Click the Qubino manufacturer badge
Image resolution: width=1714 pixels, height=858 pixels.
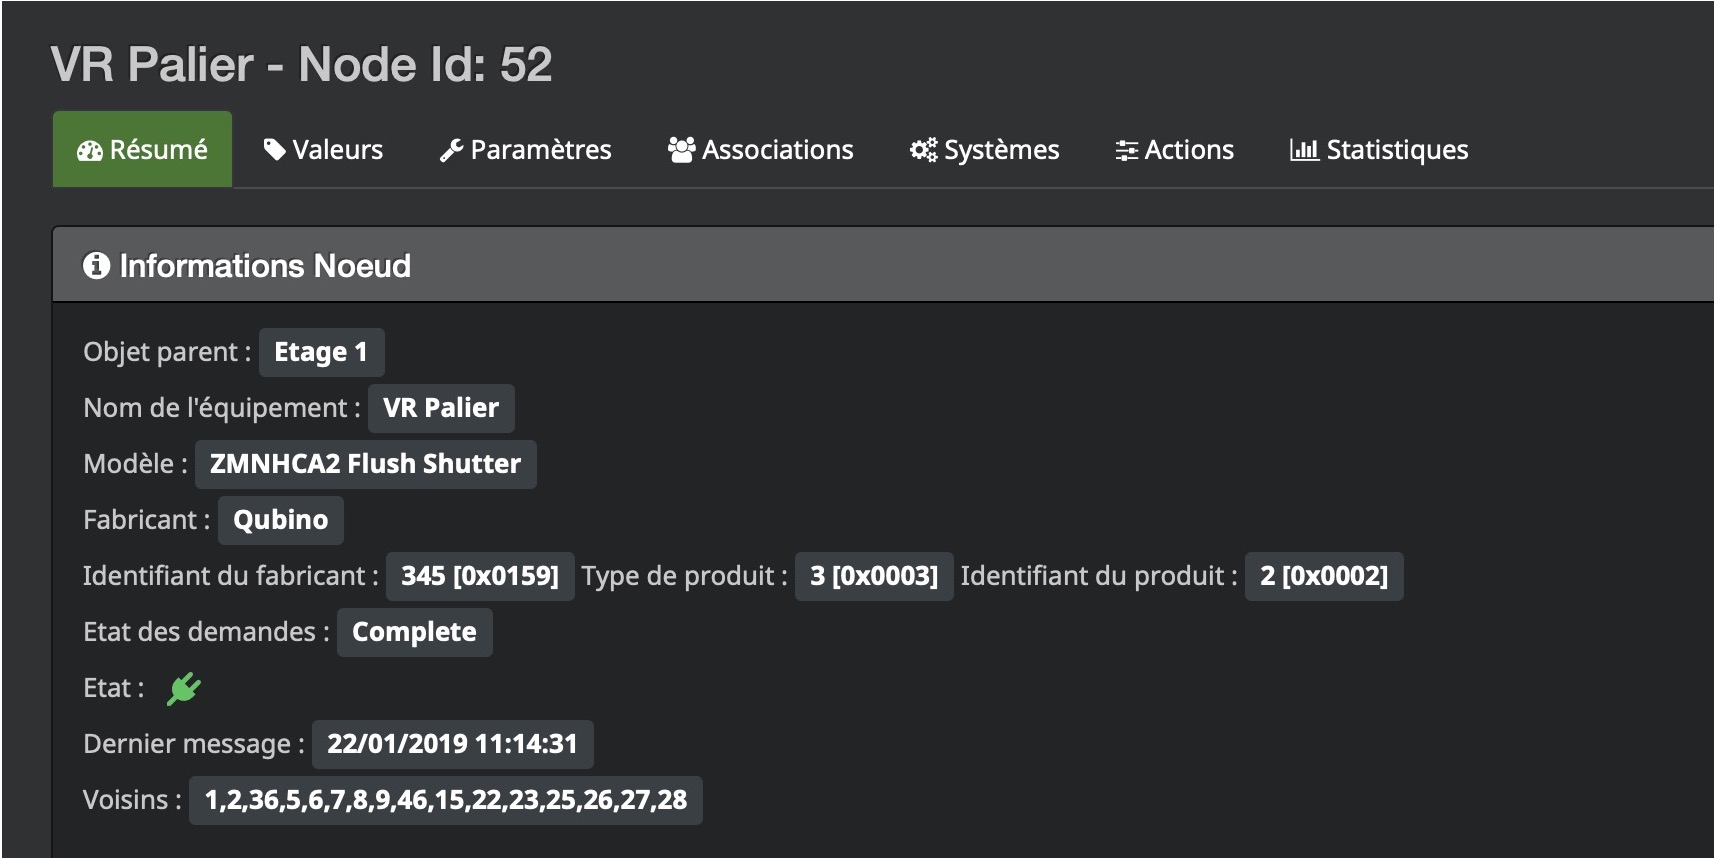(280, 520)
